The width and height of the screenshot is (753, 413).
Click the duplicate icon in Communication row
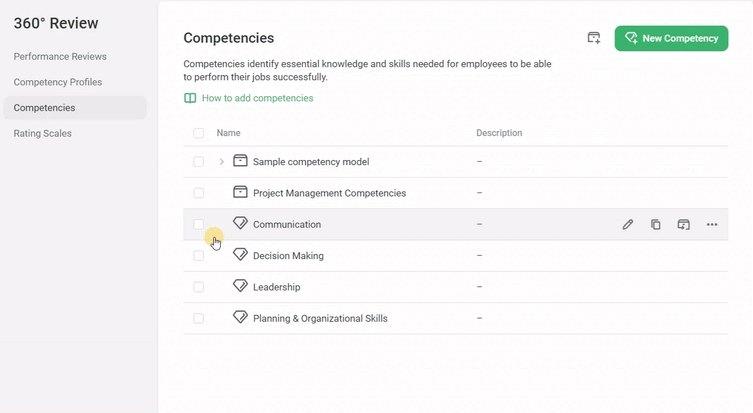pos(656,225)
